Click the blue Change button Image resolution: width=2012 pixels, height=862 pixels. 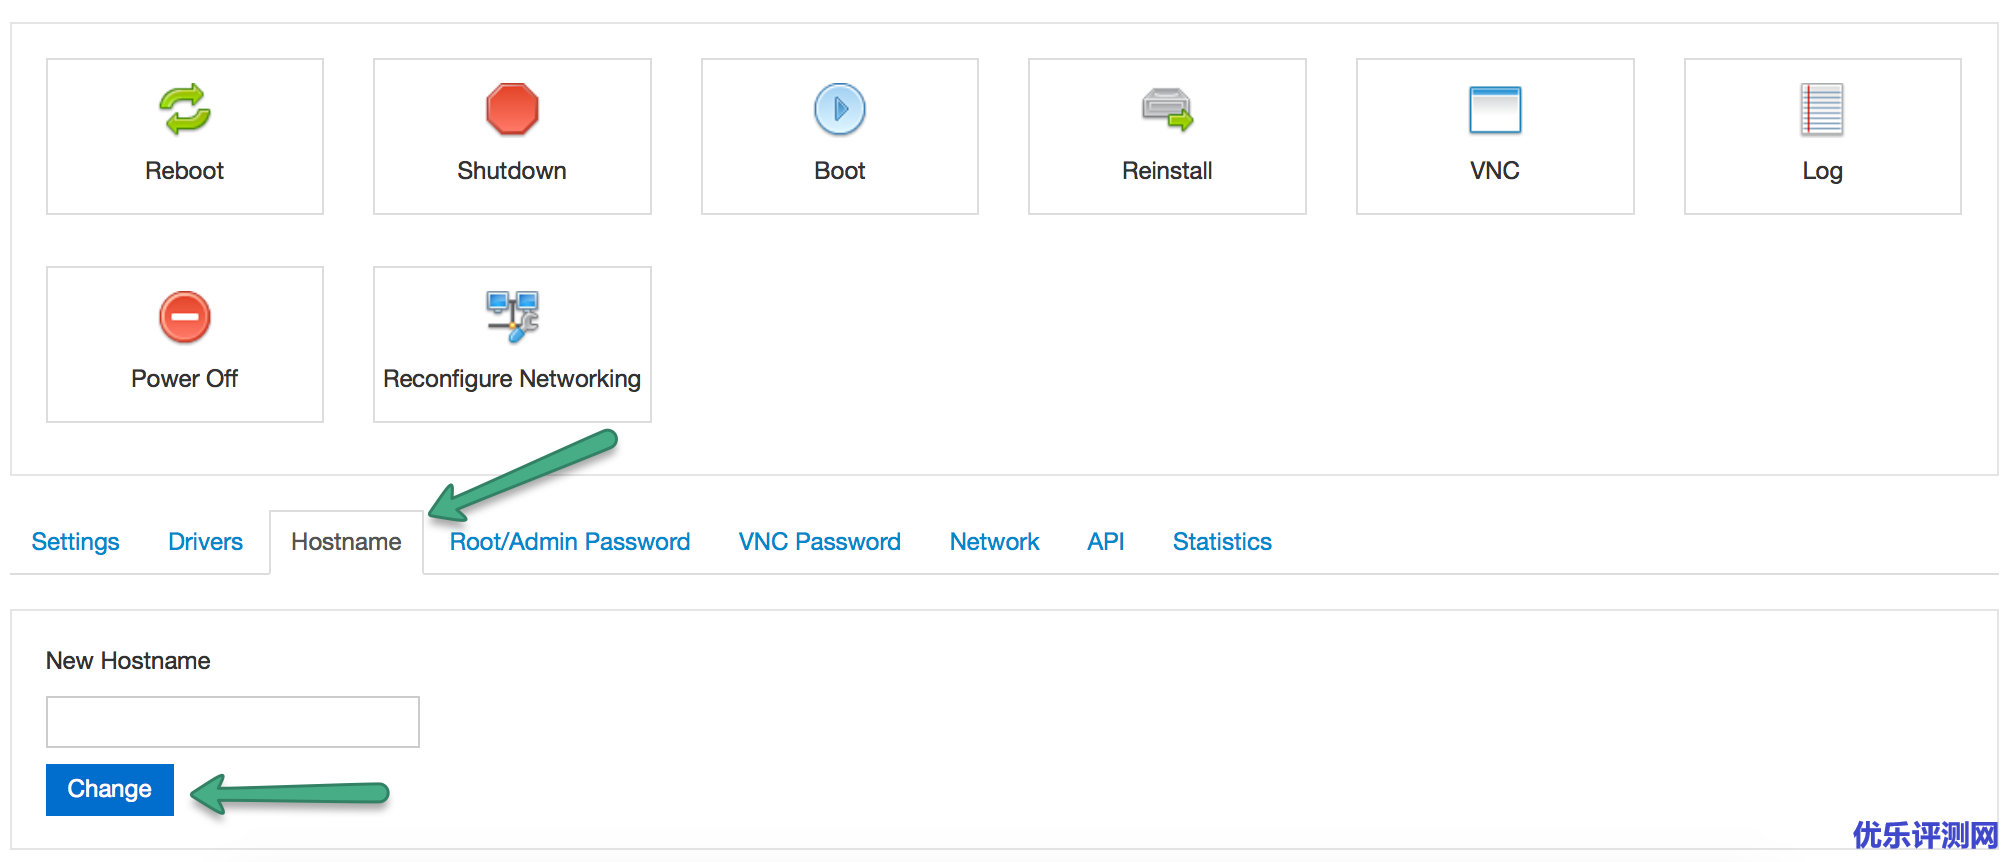click(110, 790)
